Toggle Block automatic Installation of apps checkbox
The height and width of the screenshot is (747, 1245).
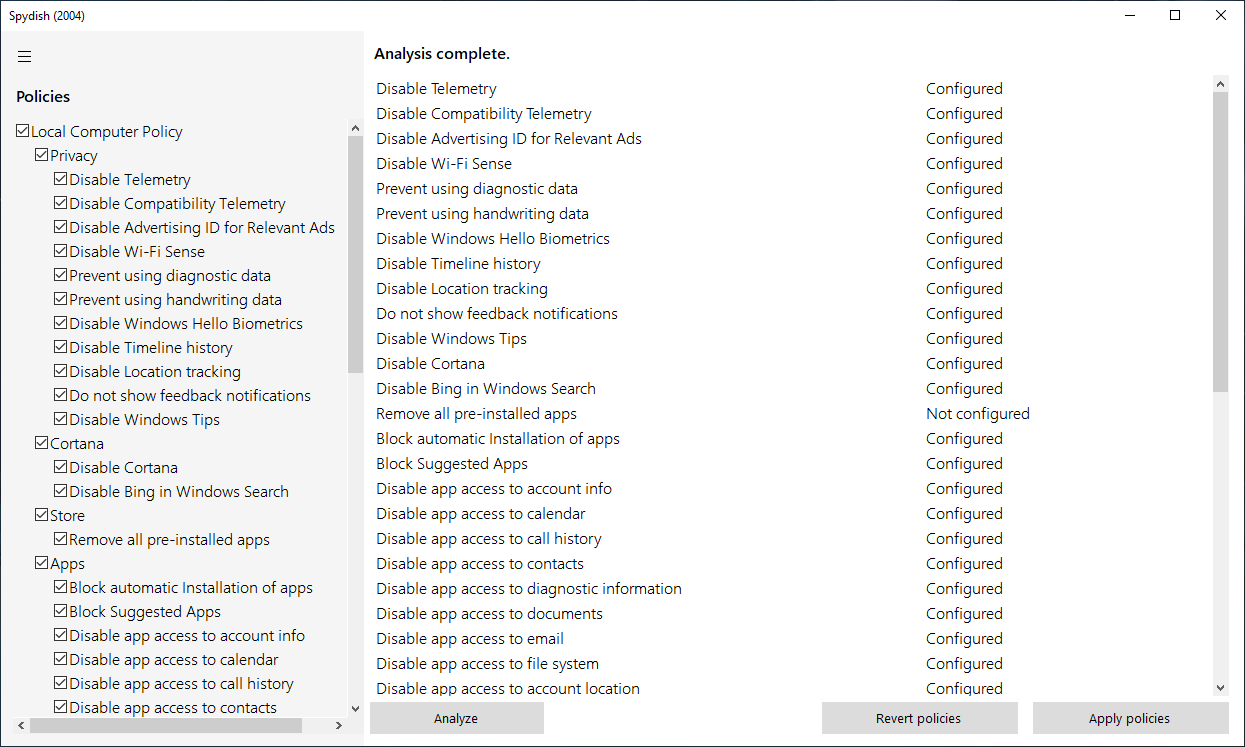tap(61, 587)
